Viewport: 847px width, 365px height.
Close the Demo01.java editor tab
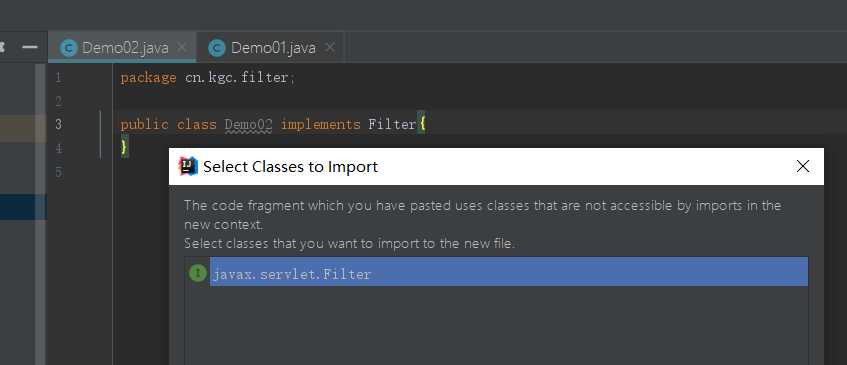330,48
